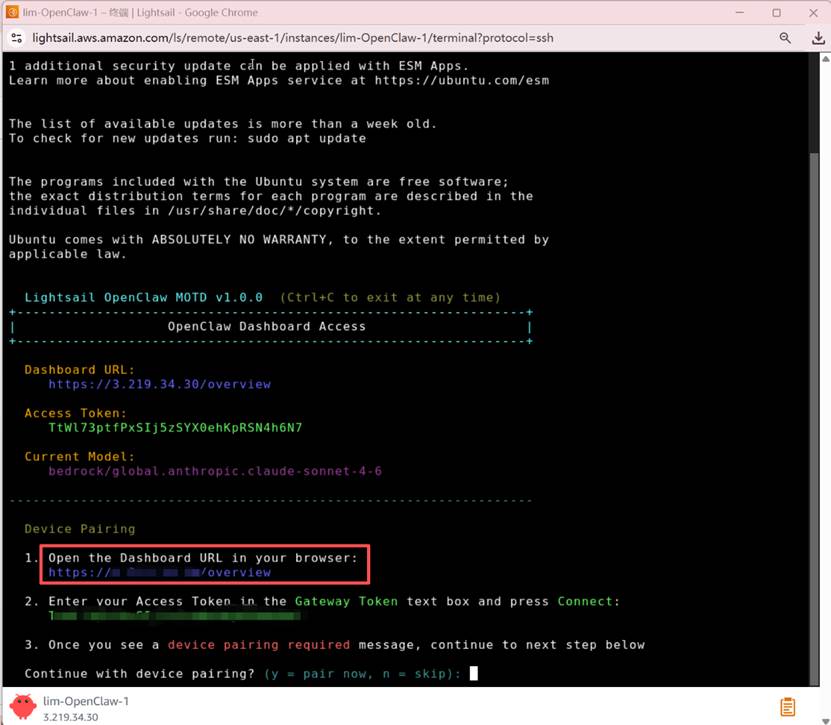The image size is (831, 725).
Task: Click the green 'Connect' word in step 2
Action: [x=585, y=602]
